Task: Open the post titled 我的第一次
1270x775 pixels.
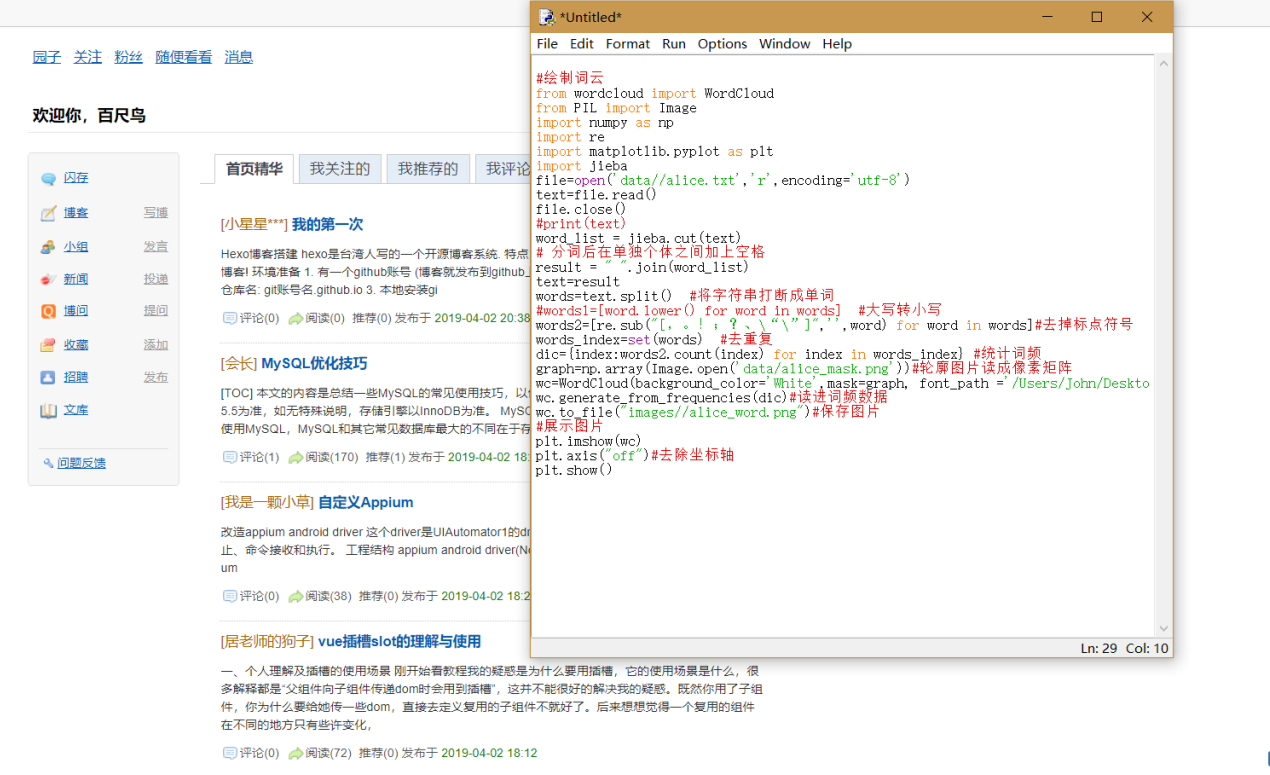Action: 328,224
